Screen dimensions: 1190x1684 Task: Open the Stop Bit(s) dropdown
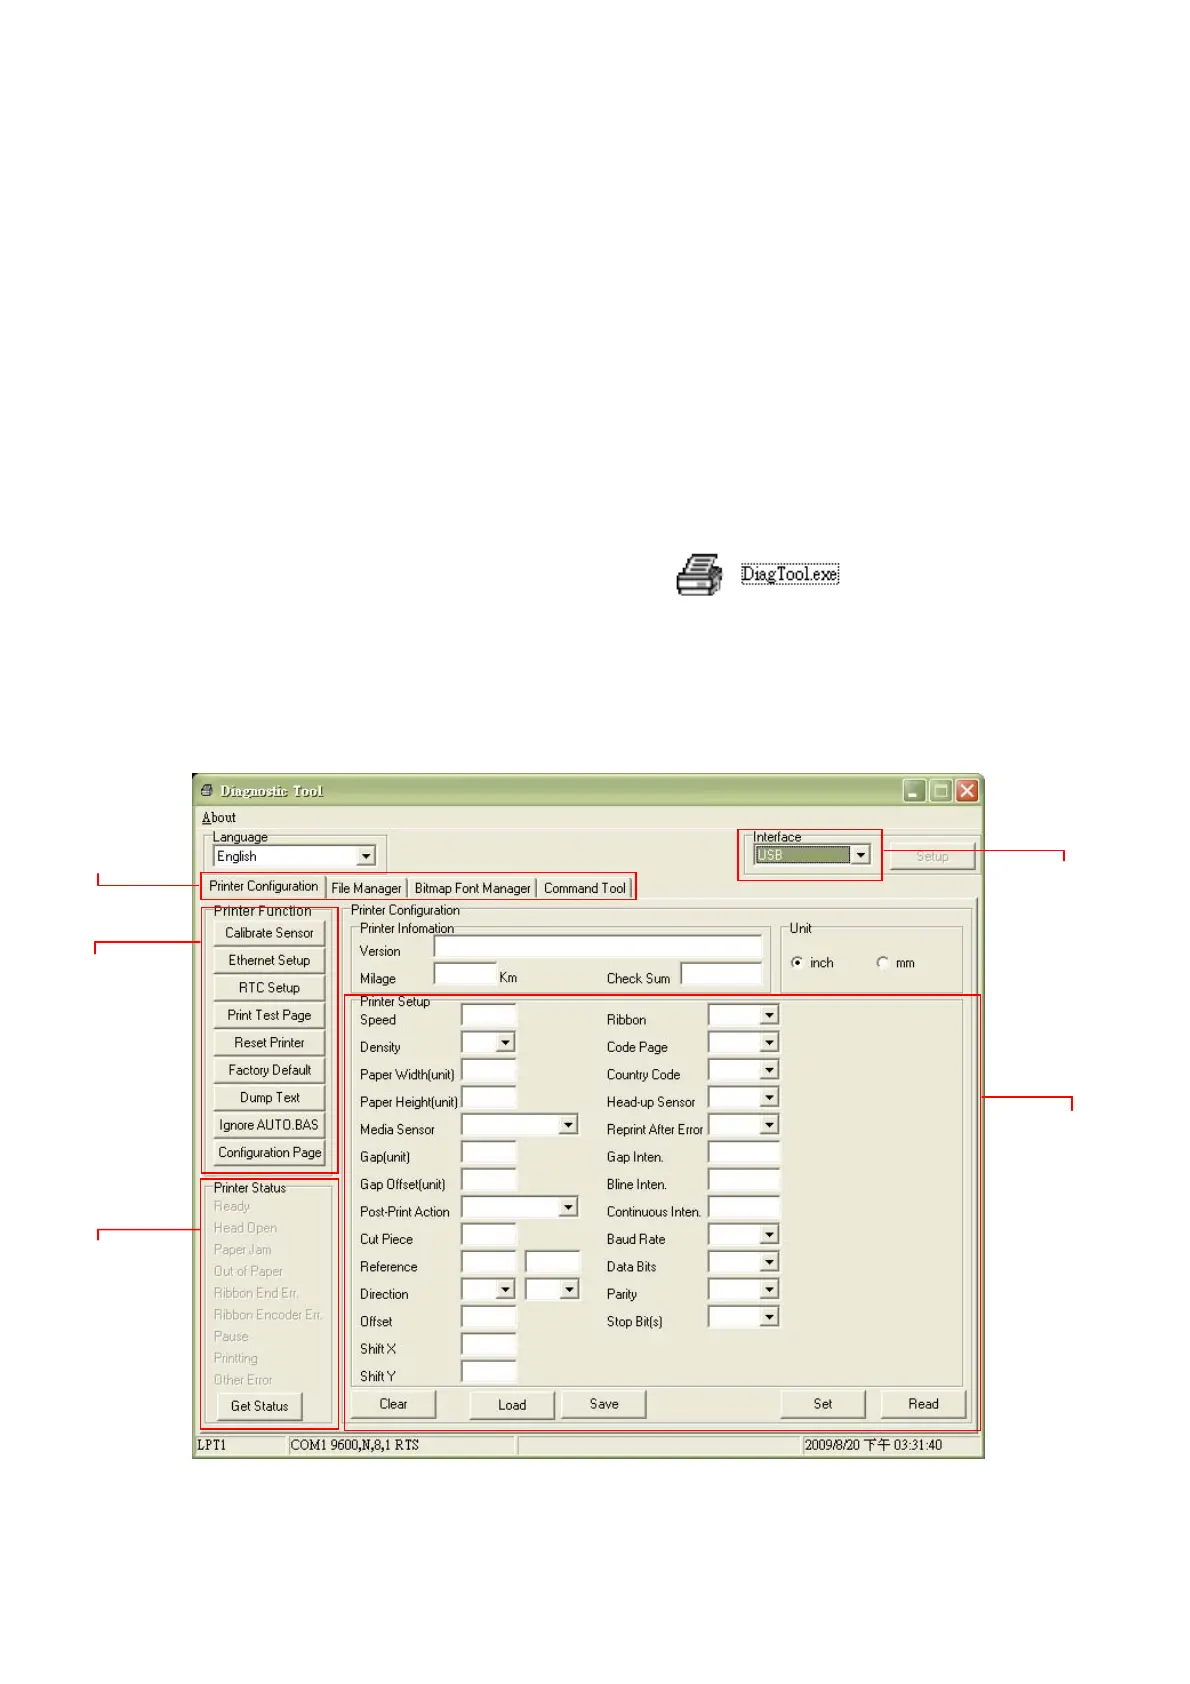coord(769,1317)
